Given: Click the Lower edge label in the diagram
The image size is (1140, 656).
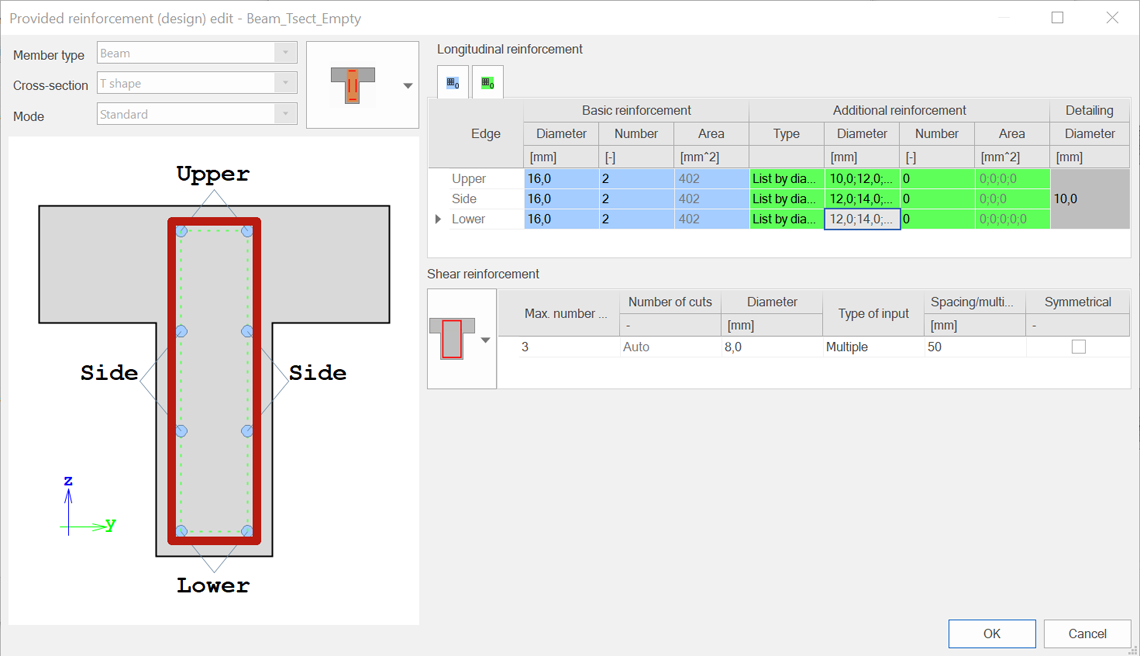Looking at the screenshot, I should pyautogui.click(x=213, y=585).
